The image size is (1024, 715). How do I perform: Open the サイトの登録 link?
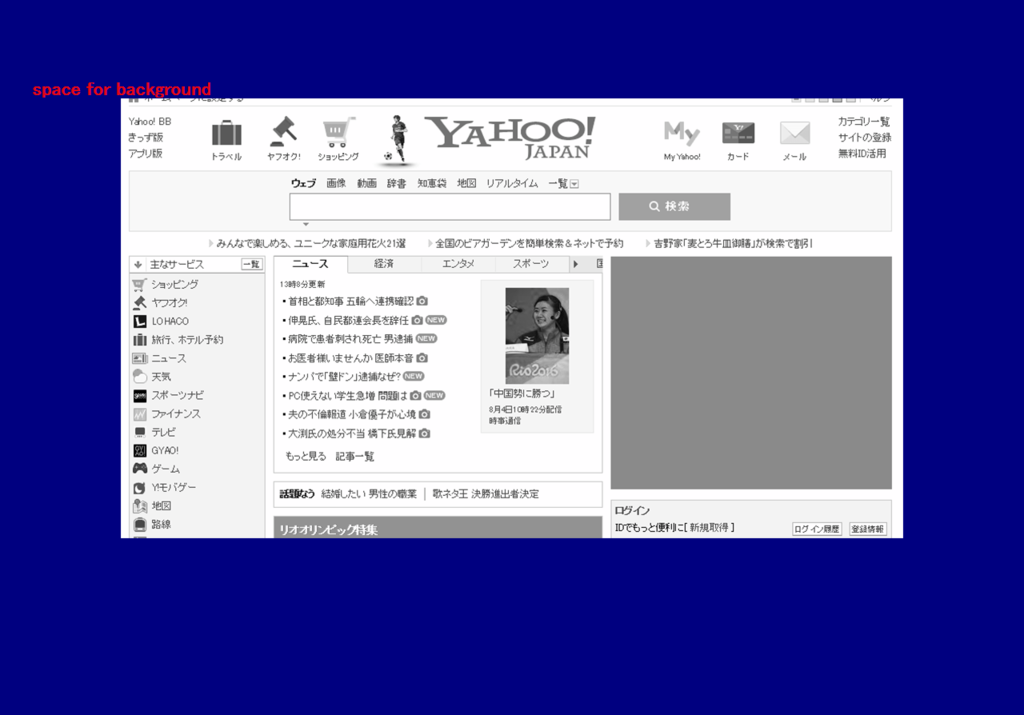[x=865, y=137]
